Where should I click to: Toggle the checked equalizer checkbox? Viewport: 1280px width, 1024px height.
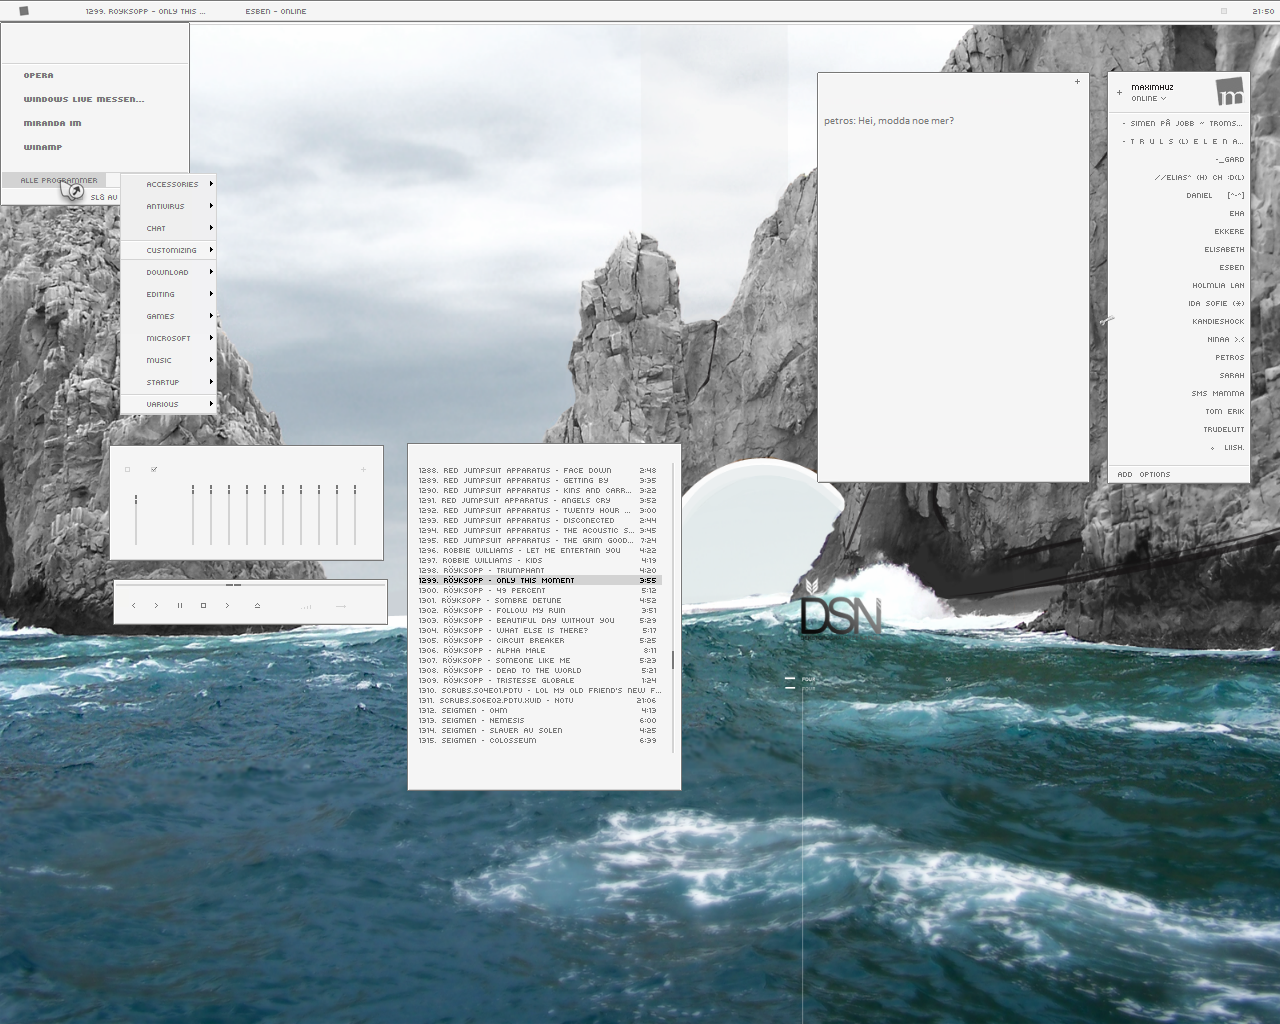(153, 469)
